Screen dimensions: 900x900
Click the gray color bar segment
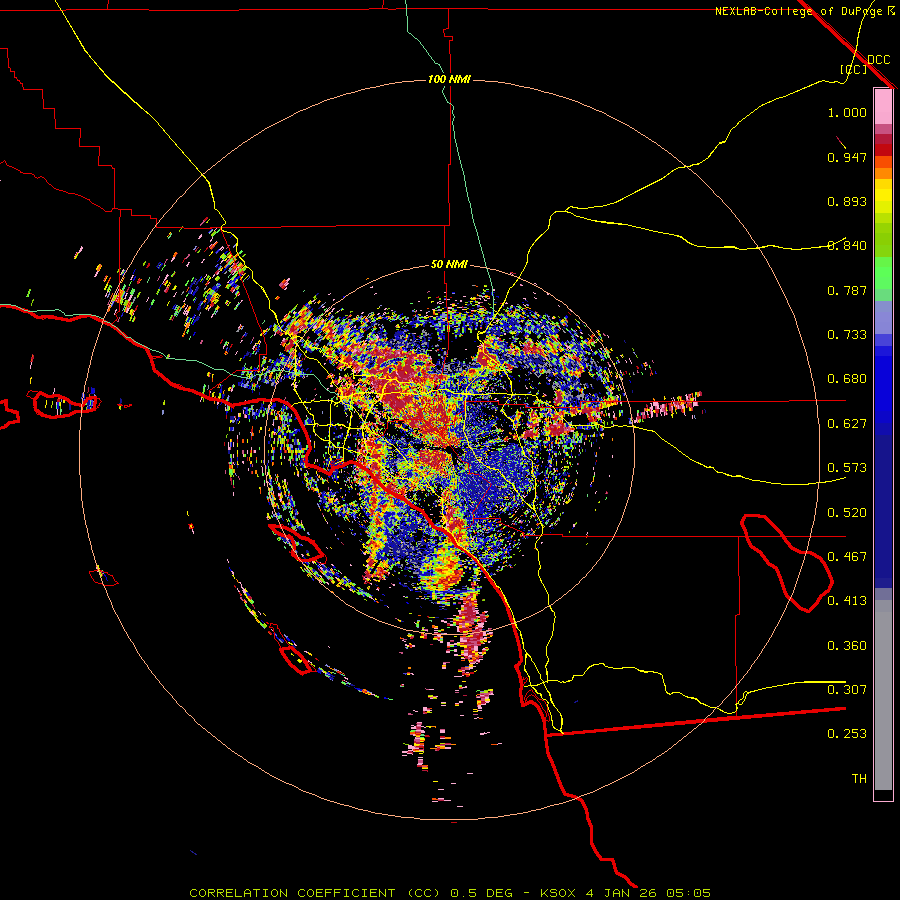[883, 695]
